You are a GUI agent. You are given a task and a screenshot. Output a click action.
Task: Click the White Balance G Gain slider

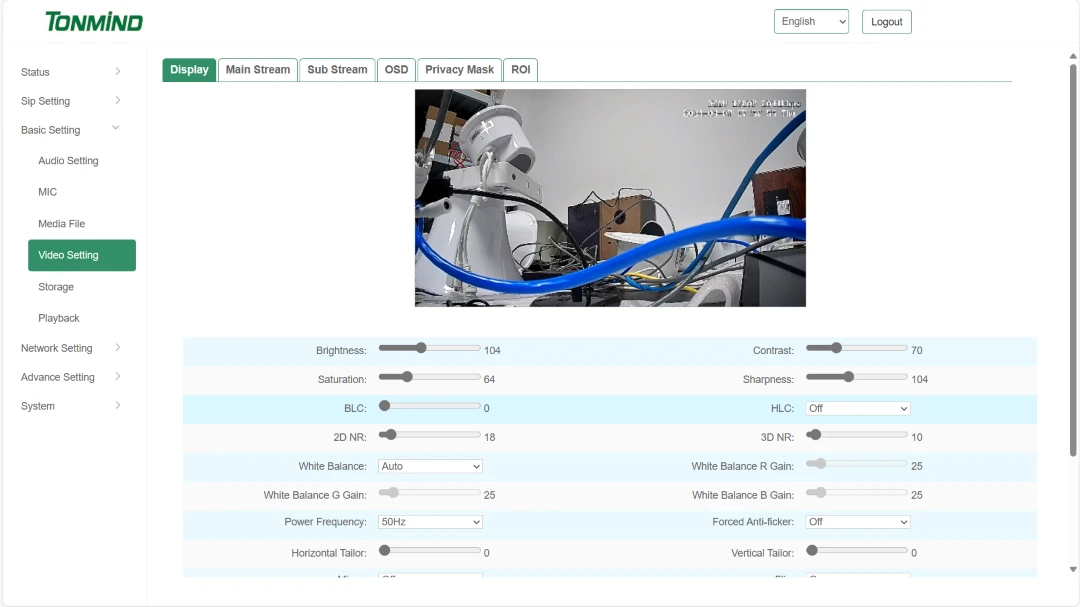pos(429,493)
